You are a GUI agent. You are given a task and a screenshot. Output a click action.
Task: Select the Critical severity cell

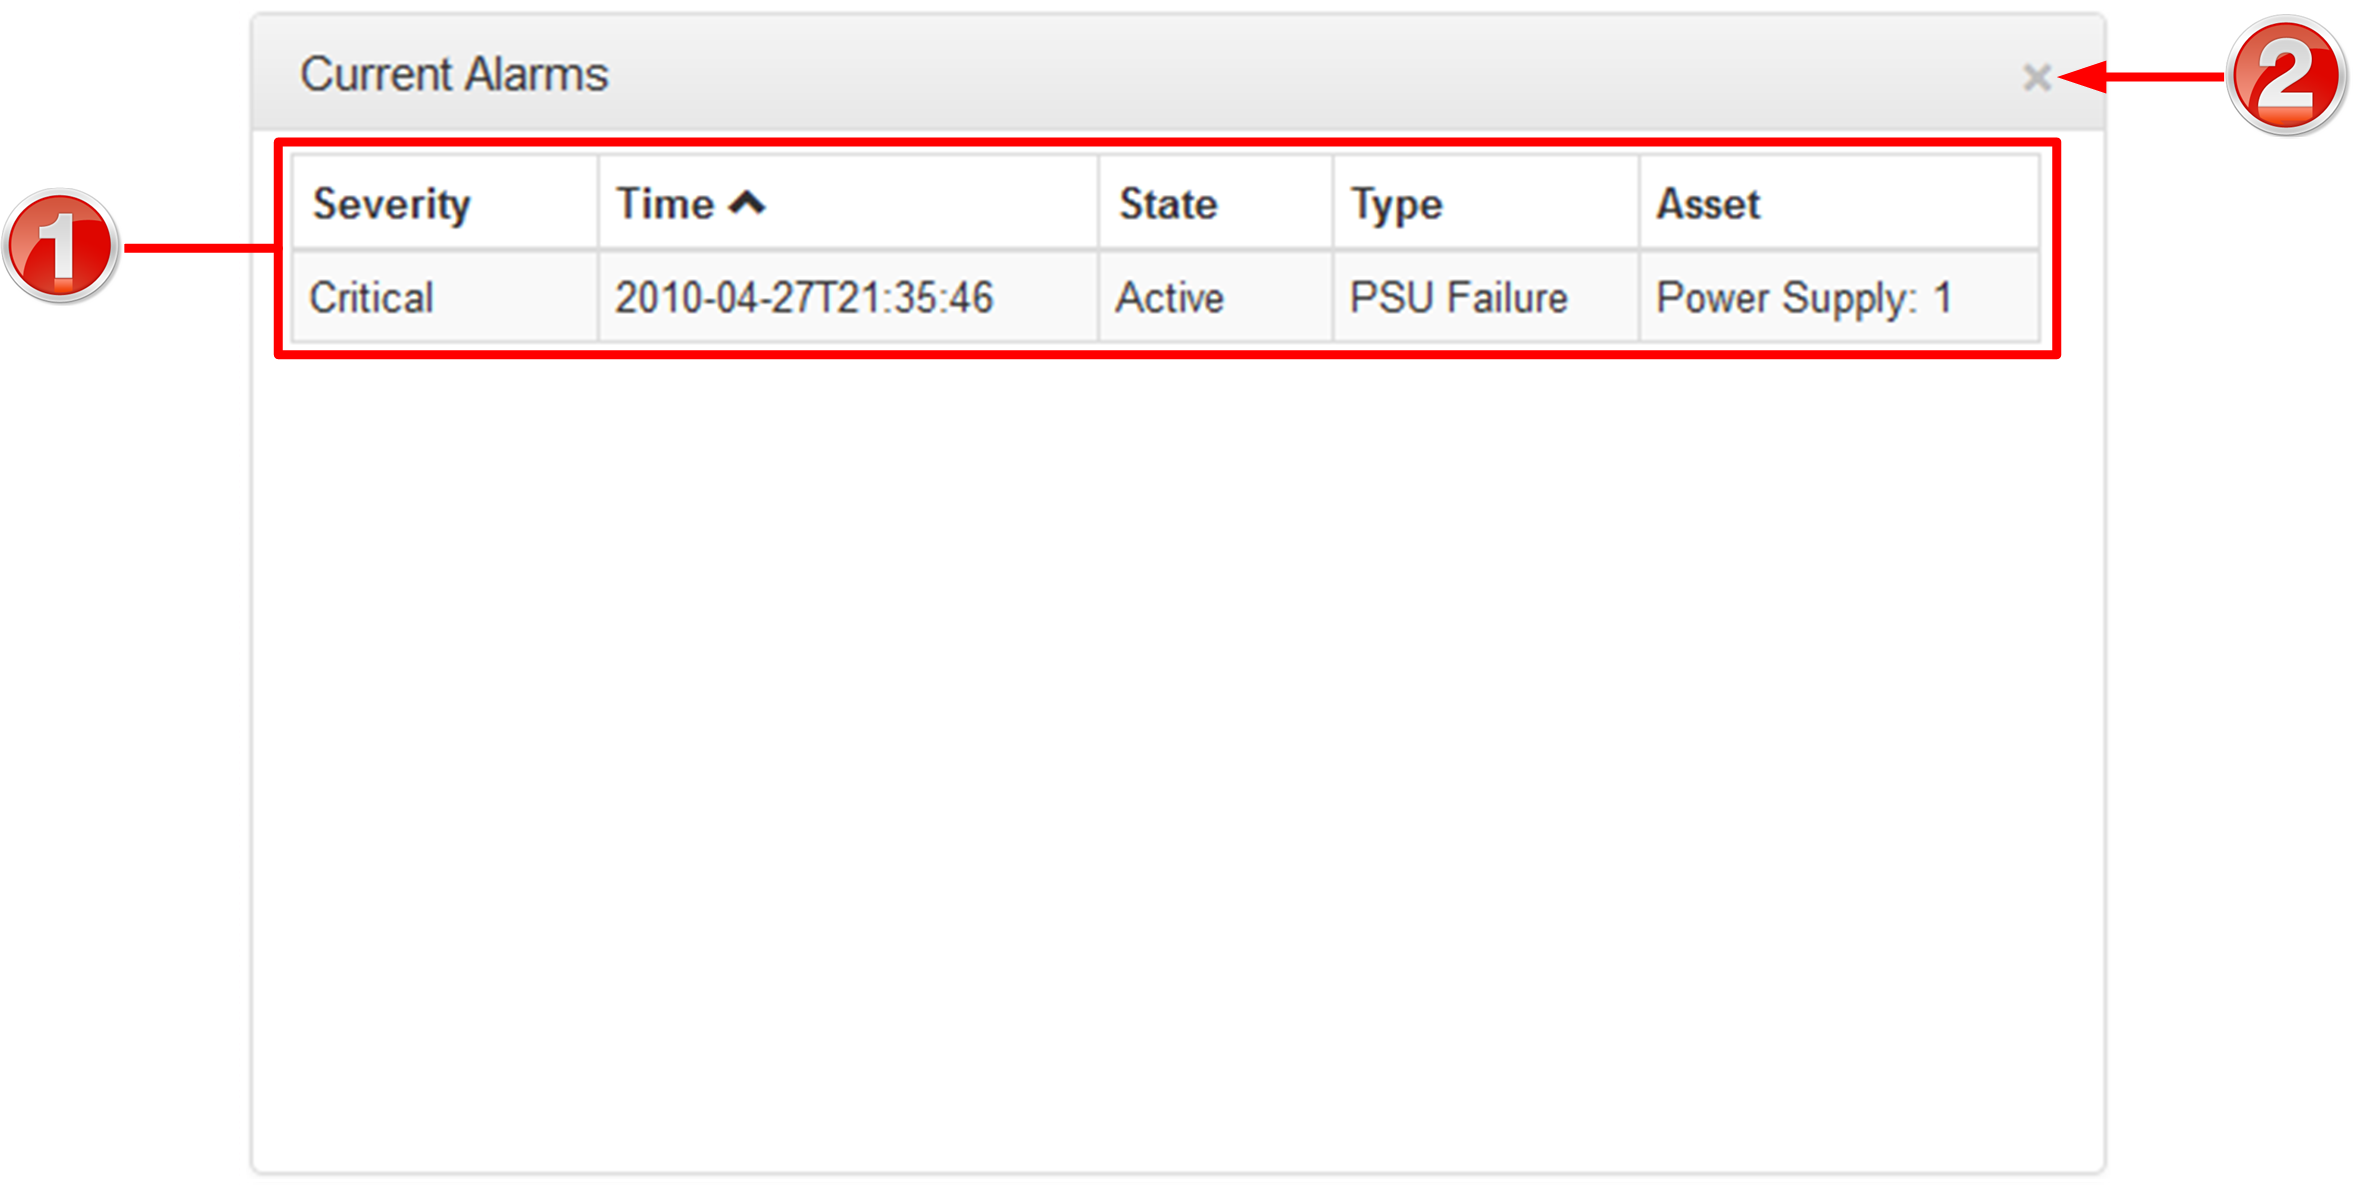[371, 298]
